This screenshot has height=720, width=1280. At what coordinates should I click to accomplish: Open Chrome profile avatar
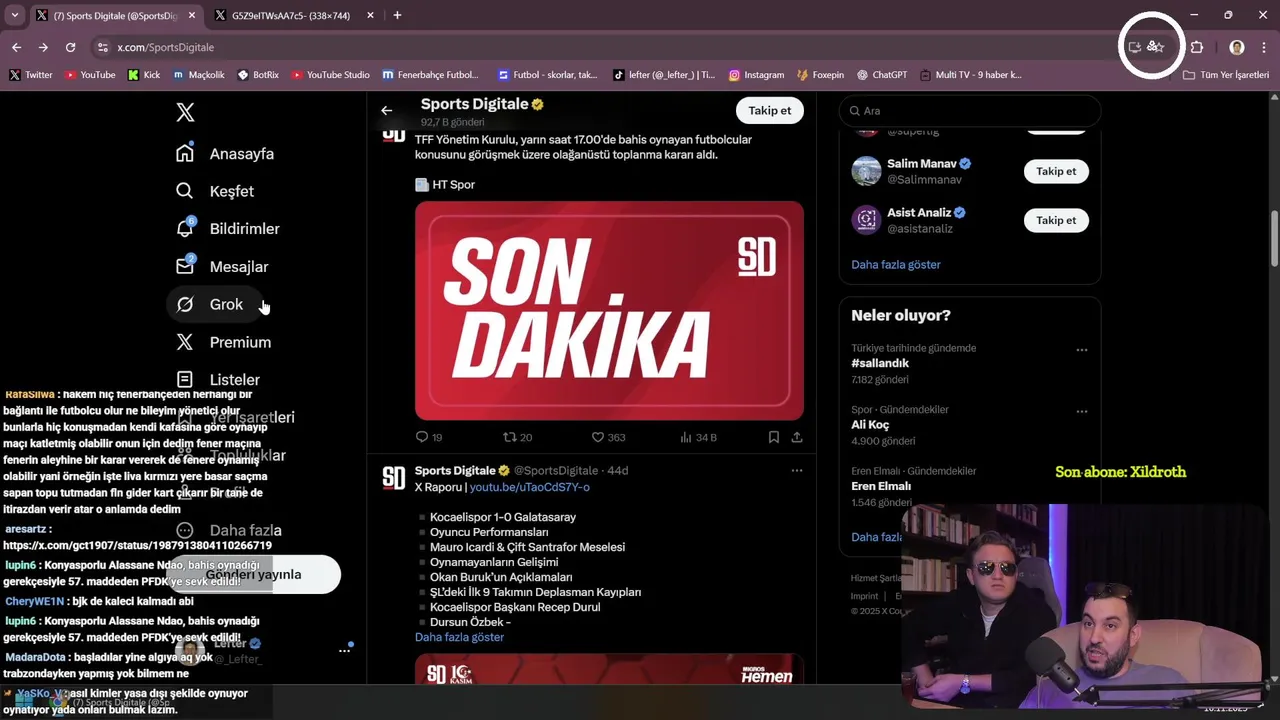pos(1237,47)
